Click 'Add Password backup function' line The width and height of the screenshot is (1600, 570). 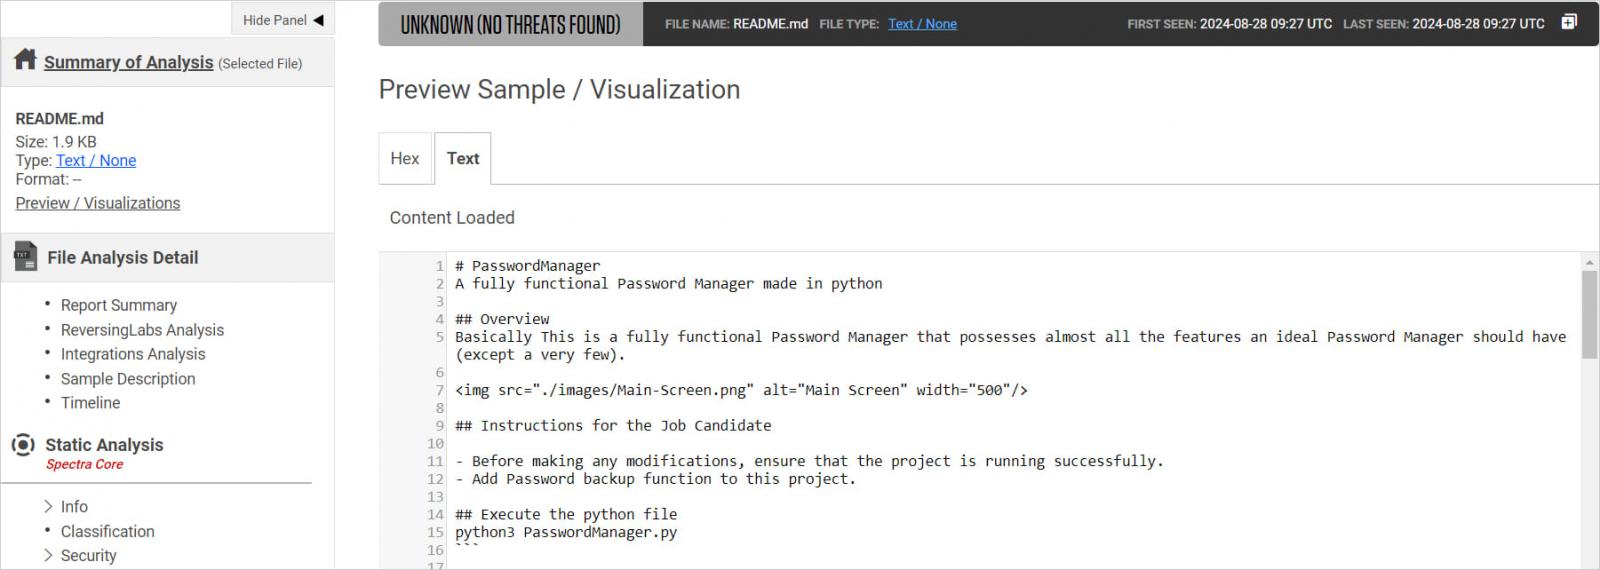coord(656,479)
